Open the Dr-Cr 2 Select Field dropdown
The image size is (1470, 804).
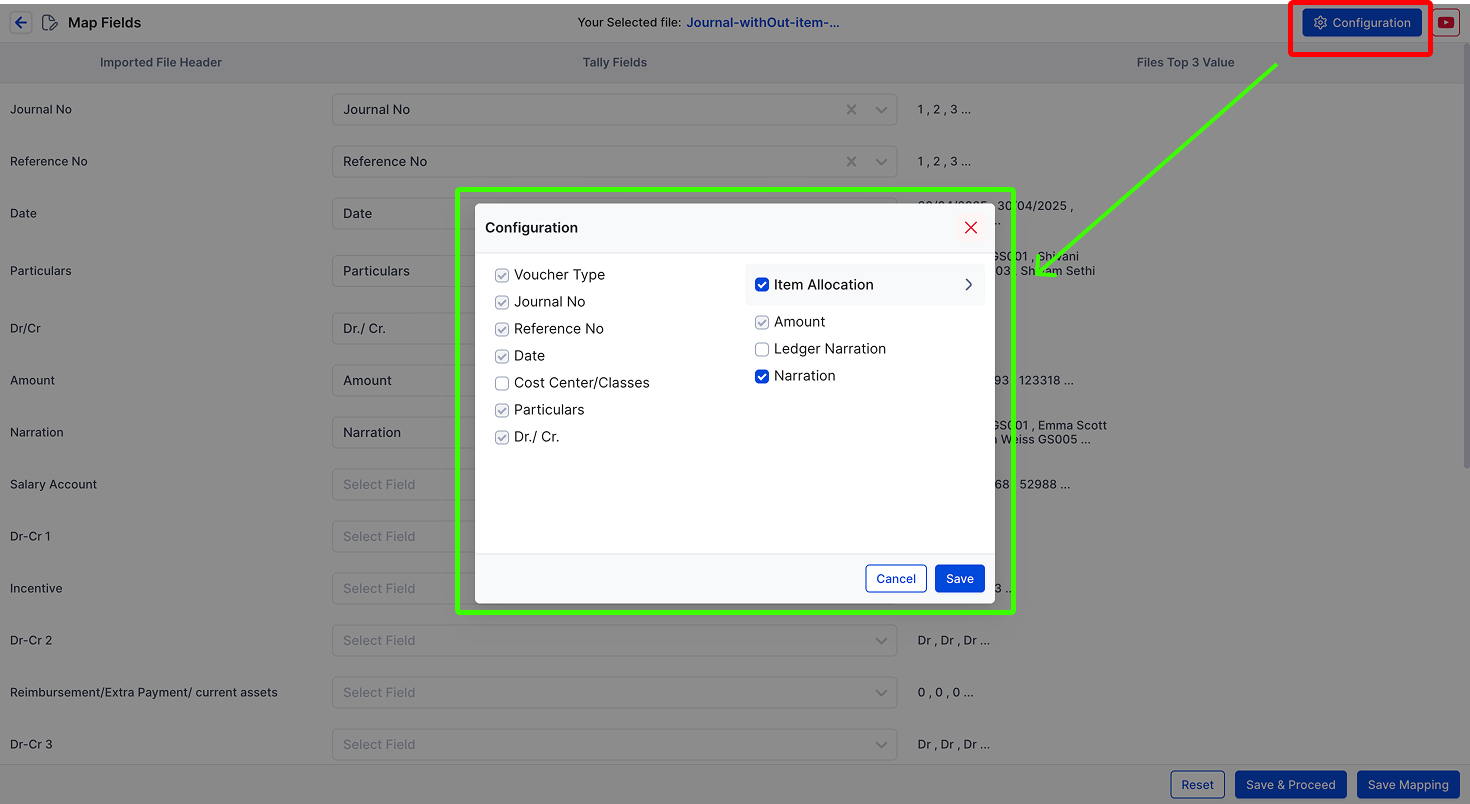pyautogui.click(x=614, y=640)
